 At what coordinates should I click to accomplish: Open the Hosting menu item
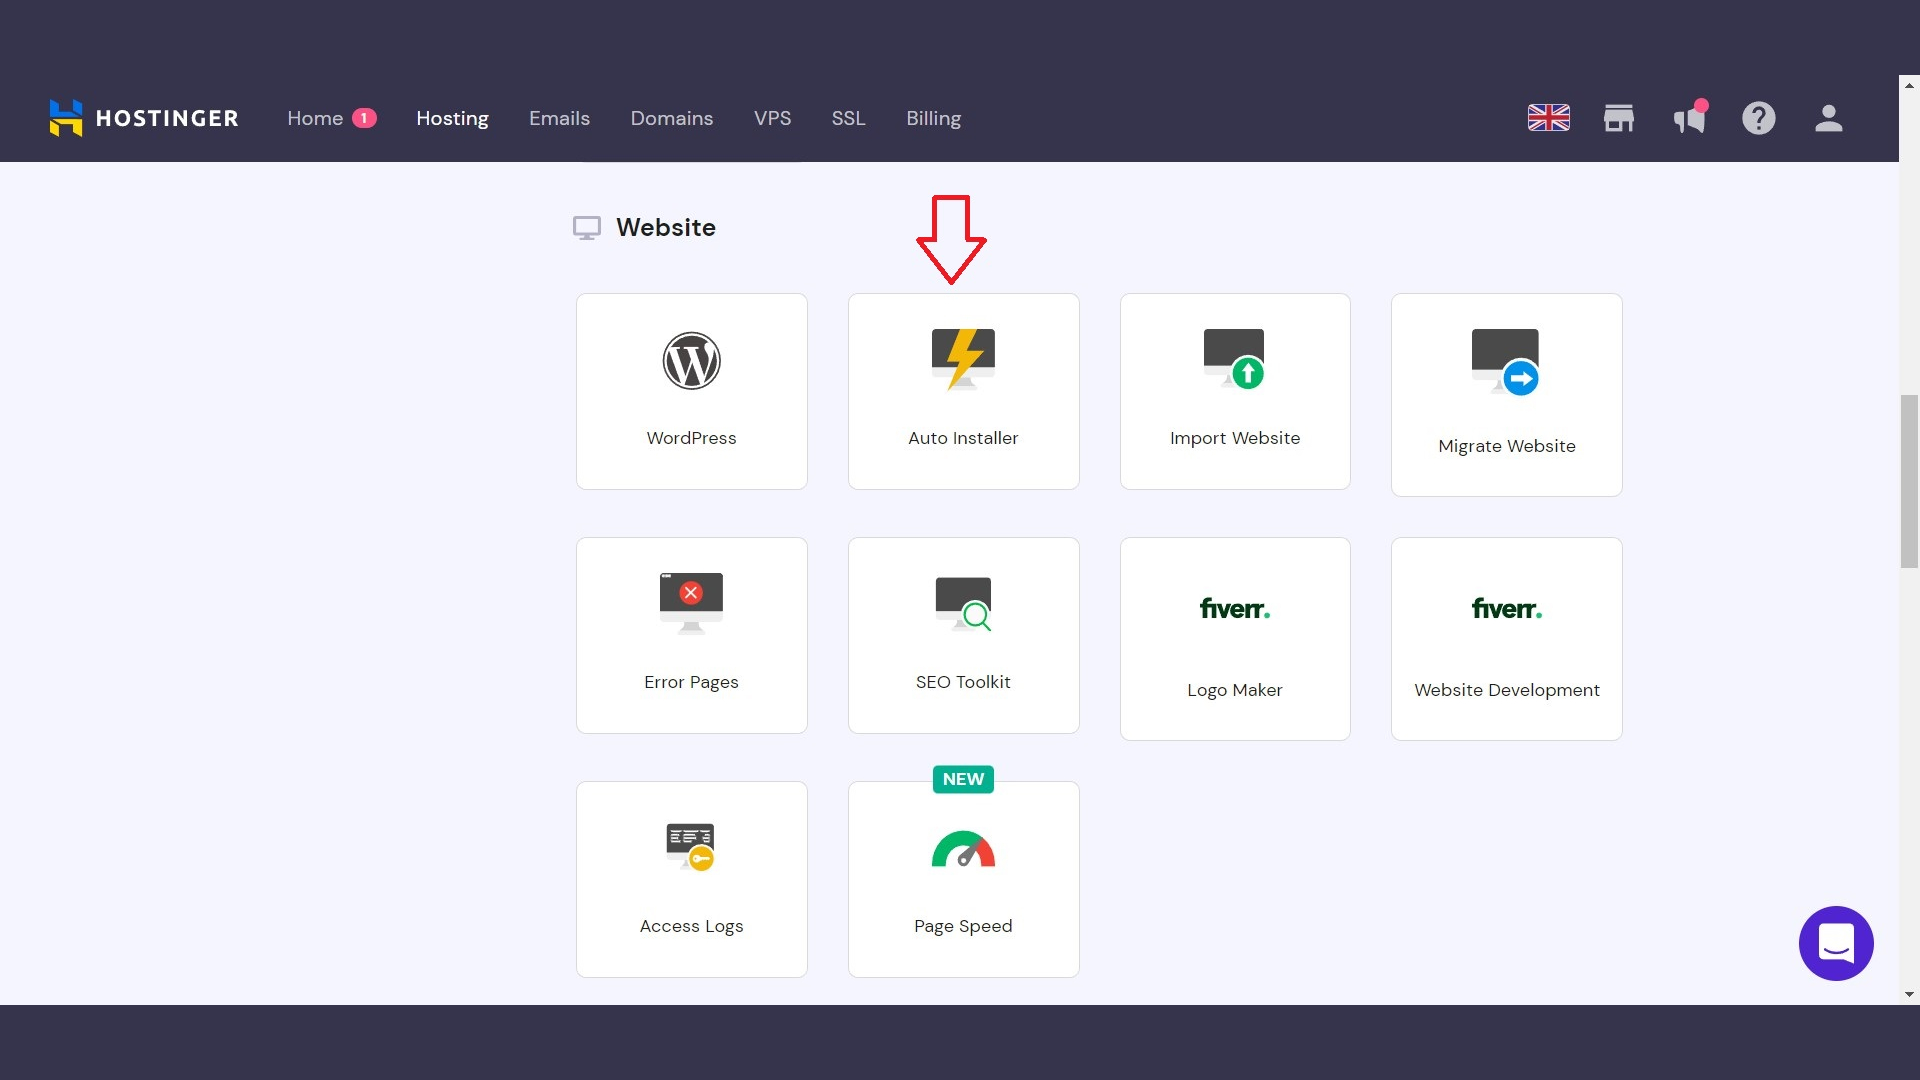click(452, 118)
